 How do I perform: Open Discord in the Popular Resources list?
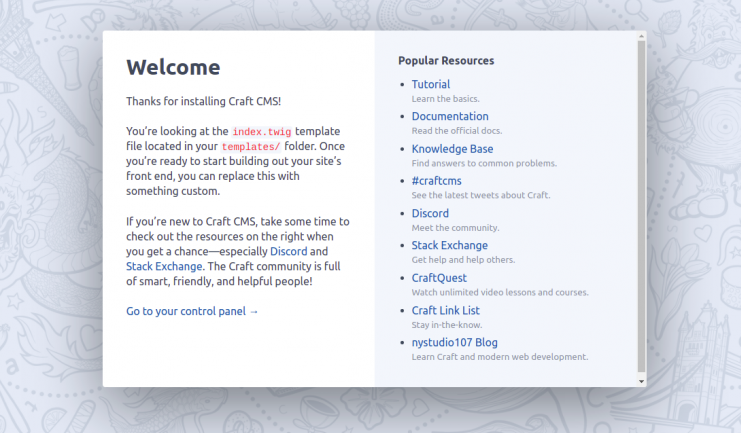[x=430, y=213]
